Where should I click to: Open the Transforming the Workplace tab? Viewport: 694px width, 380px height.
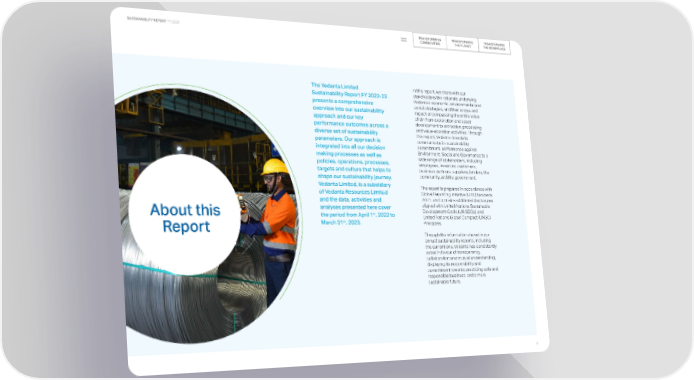tap(494, 46)
